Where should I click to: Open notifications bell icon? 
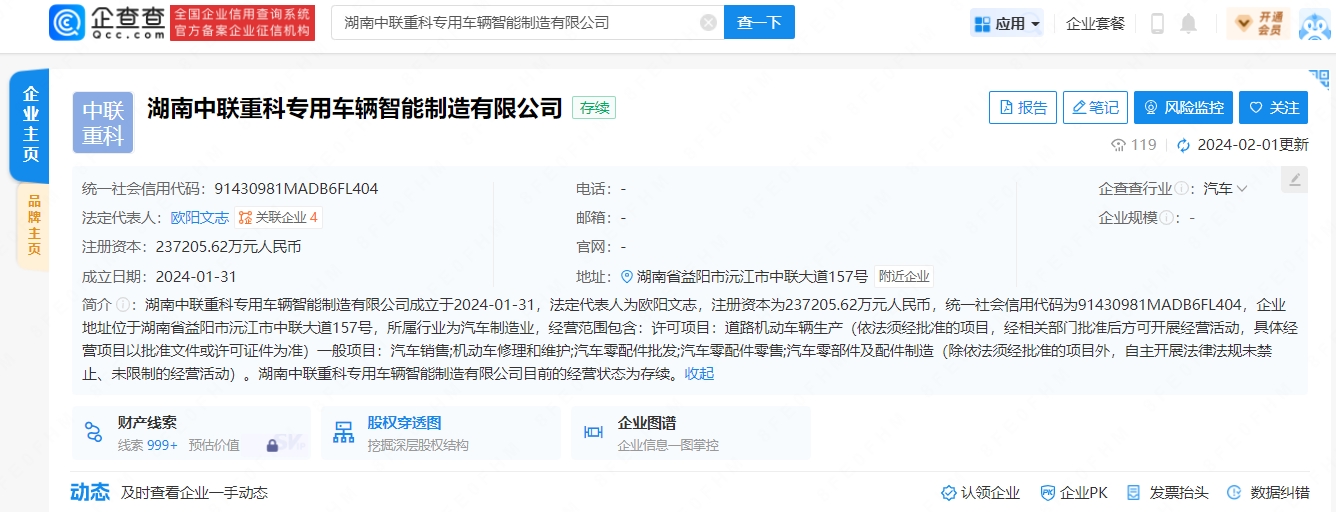point(1189,23)
